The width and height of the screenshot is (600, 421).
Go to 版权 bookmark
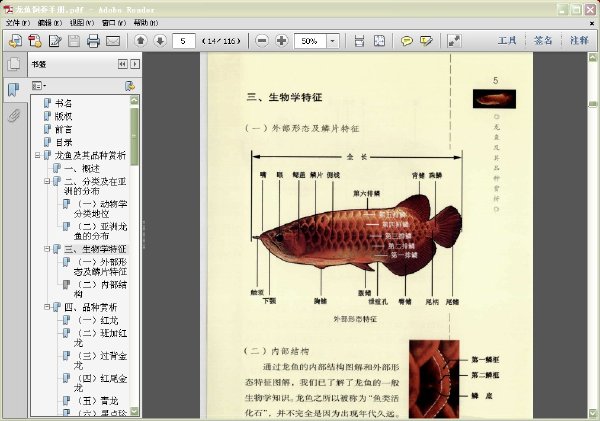(x=64, y=116)
